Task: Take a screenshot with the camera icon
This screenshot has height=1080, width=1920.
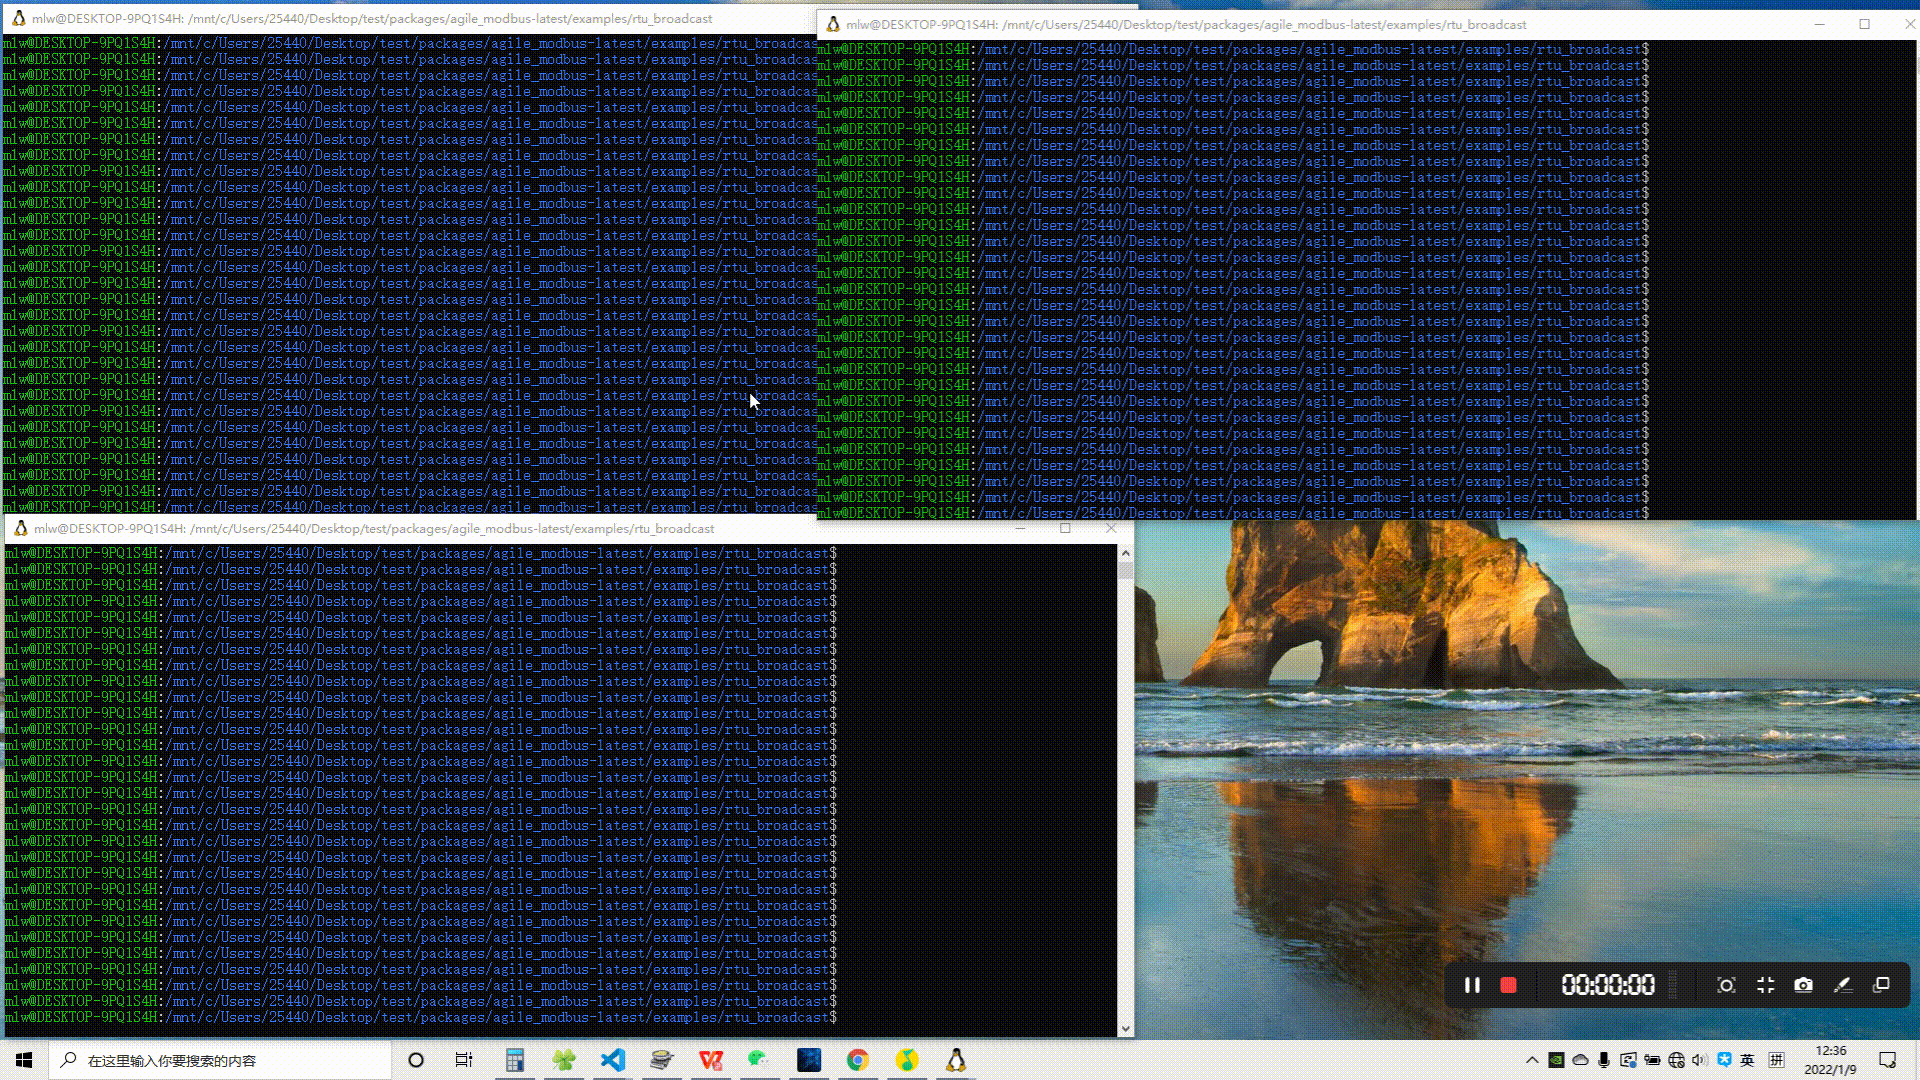Action: [x=1803, y=985]
